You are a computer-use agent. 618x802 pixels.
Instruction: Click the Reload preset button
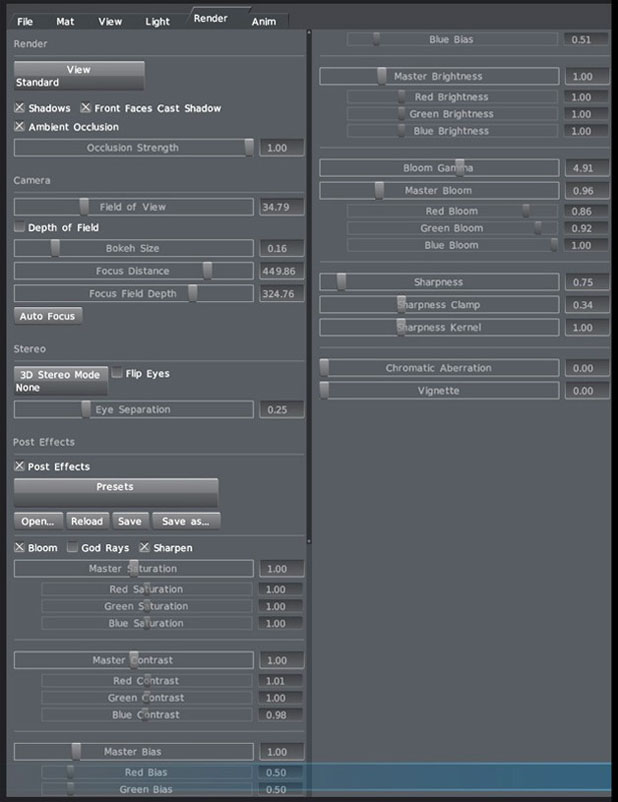click(x=87, y=521)
